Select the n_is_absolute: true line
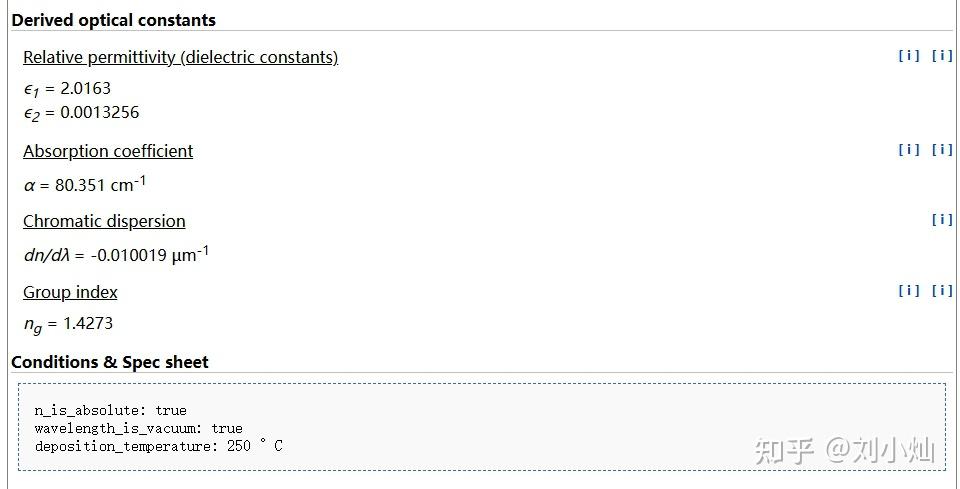 111,411
